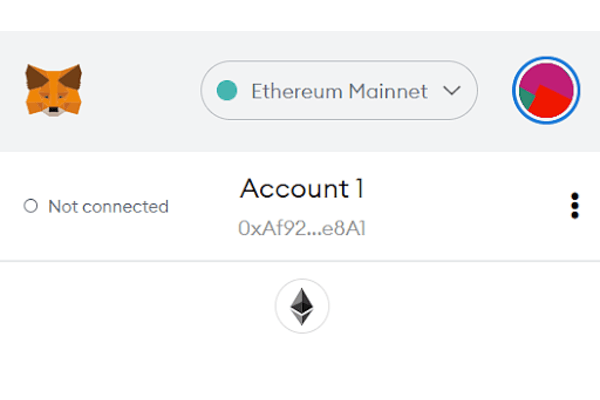
Task: Click the fox's orange ear in the logo
Action: pyautogui.click(x=35, y=73)
